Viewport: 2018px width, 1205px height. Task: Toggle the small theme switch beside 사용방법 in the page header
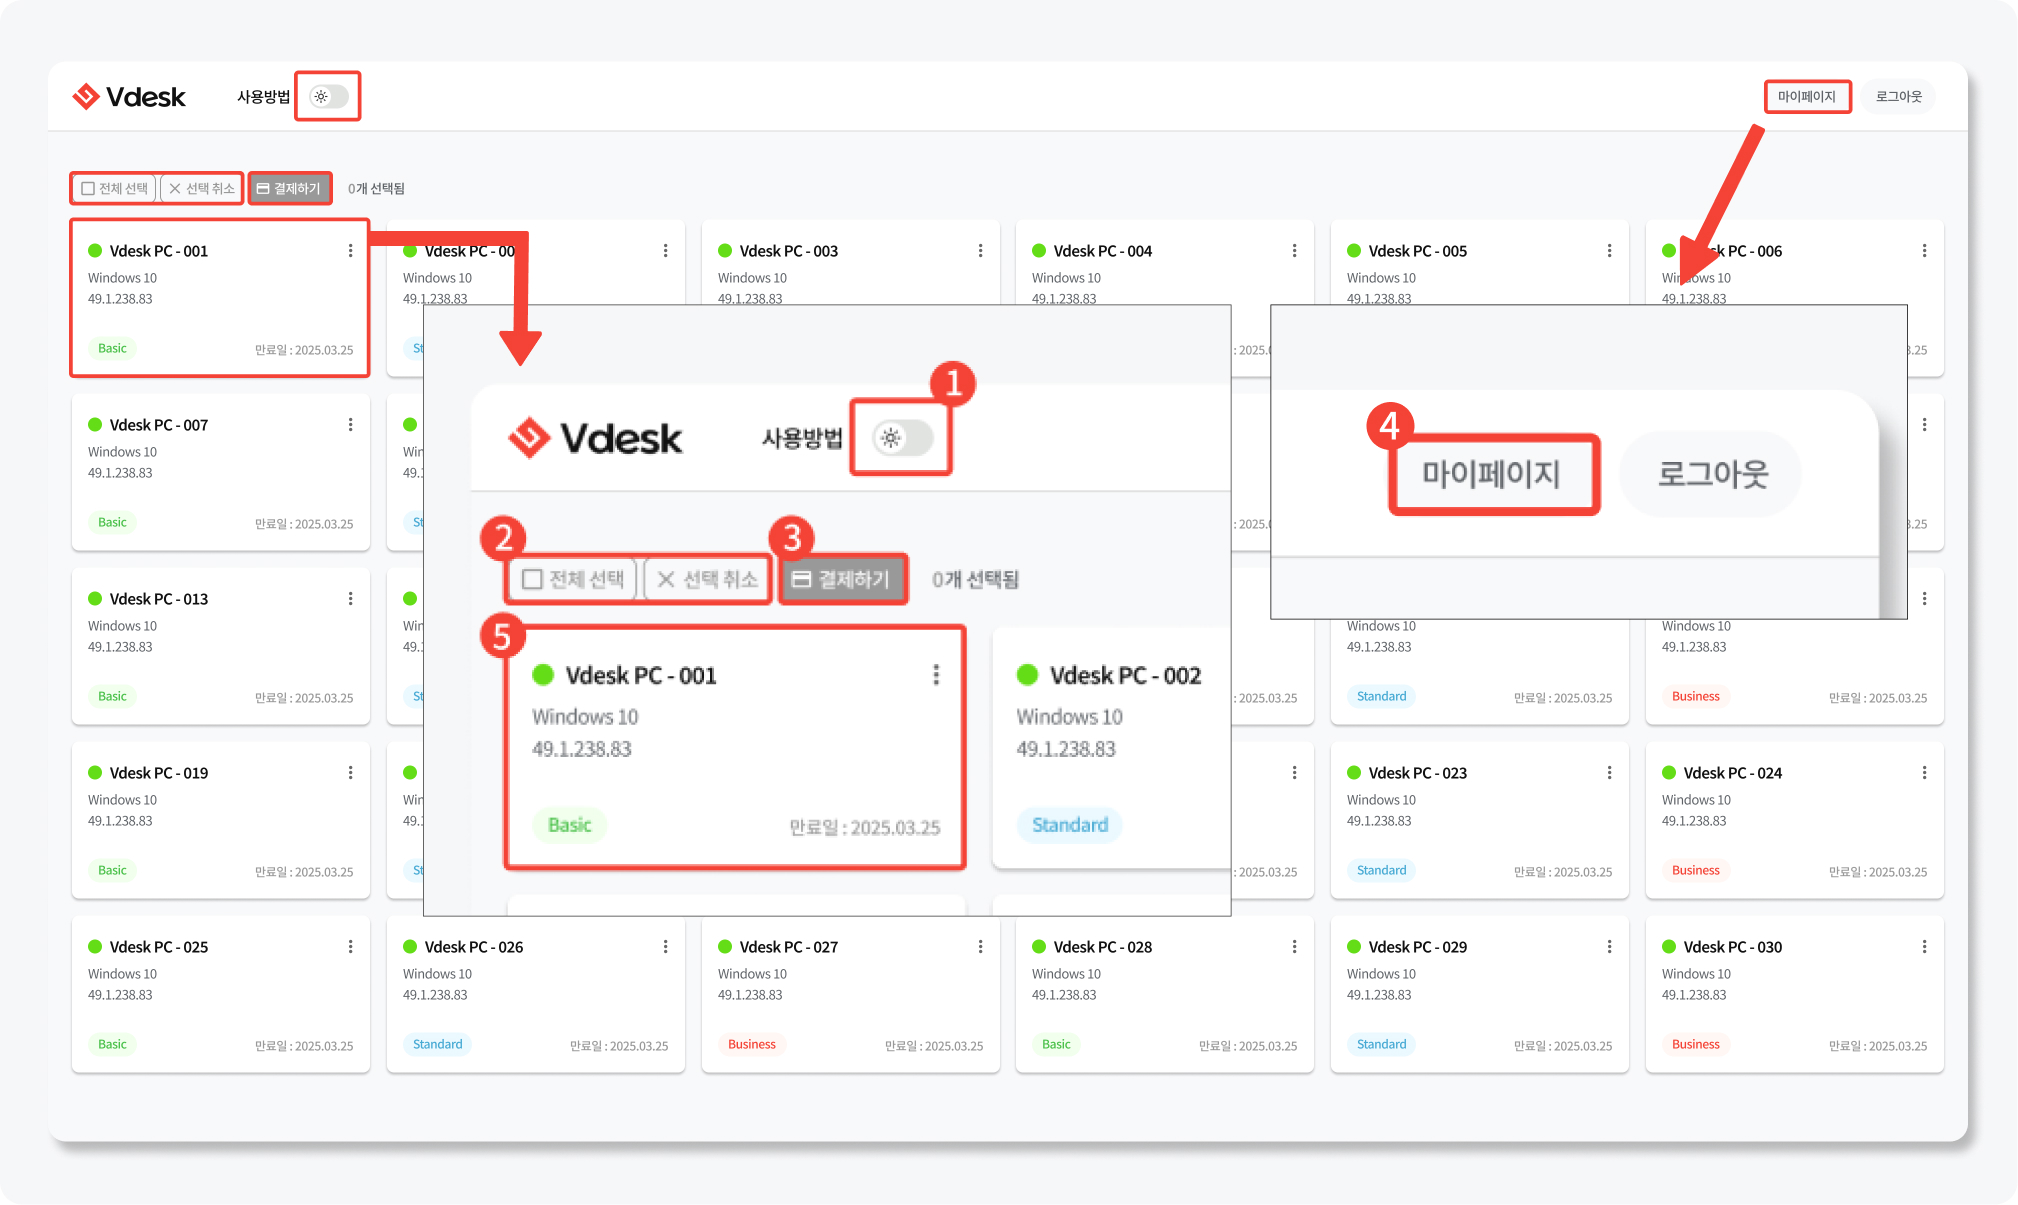click(x=329, y=97)
